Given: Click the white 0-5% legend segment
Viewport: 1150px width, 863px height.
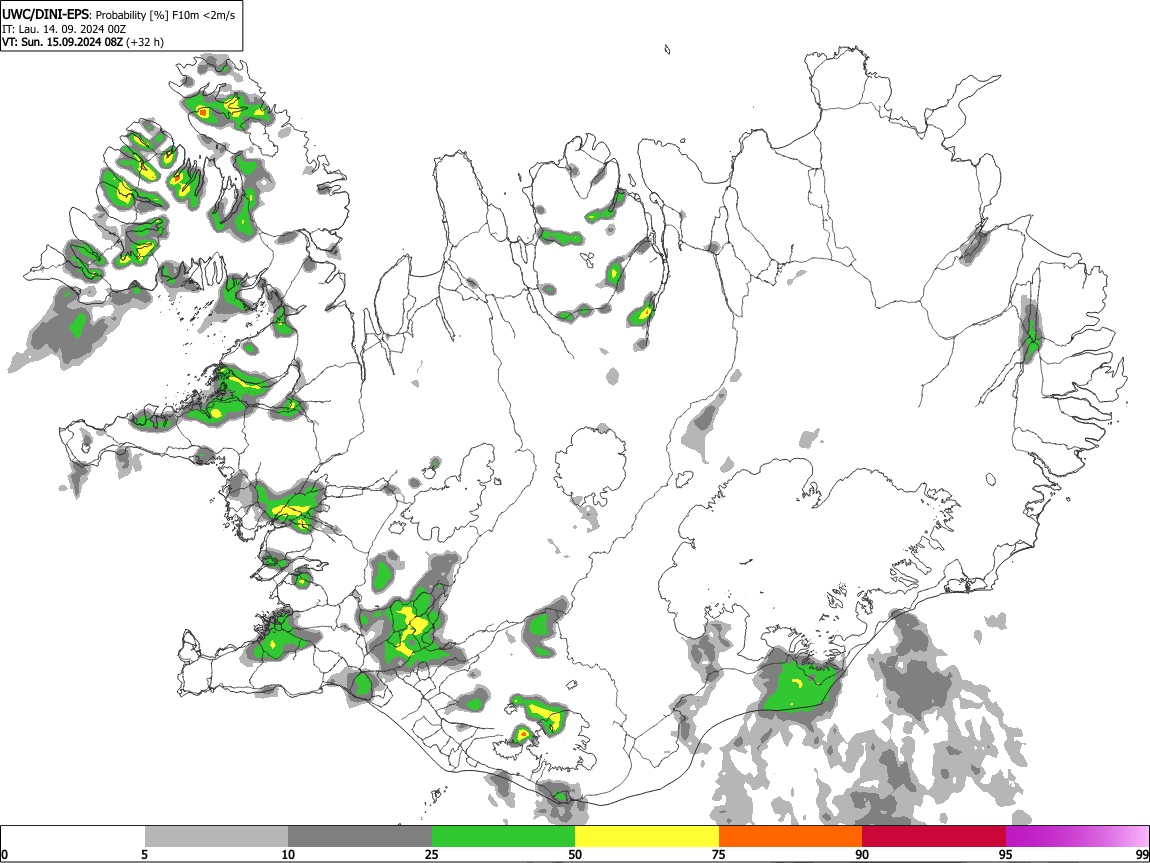Looking at the screenshot, I should [73, 837].
